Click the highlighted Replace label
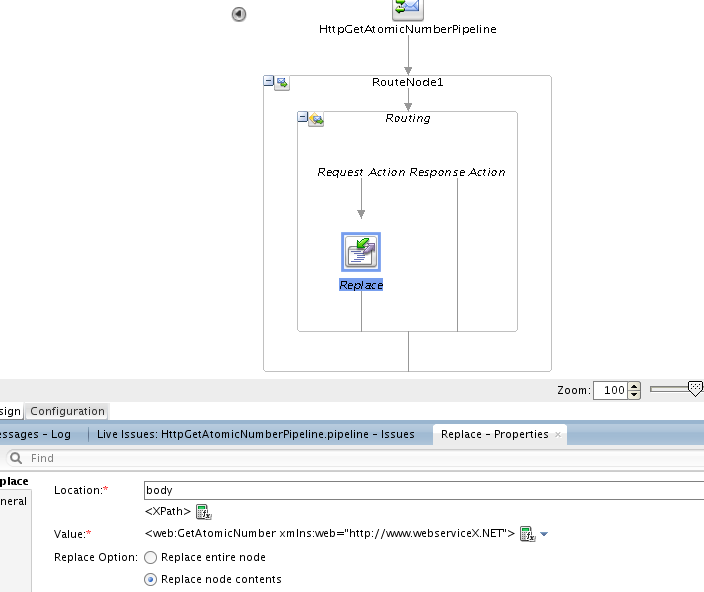Screen dimensions: 704x592 point(361,285)
